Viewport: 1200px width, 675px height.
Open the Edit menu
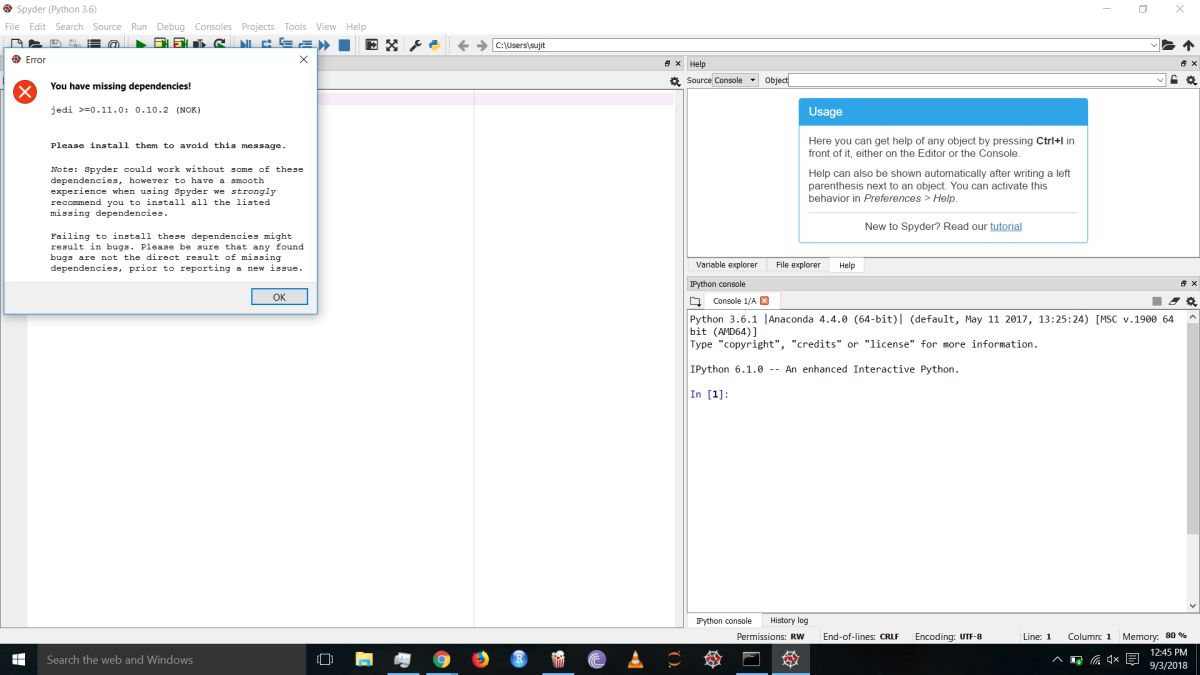pyautogui.click(x=37, y=27)
